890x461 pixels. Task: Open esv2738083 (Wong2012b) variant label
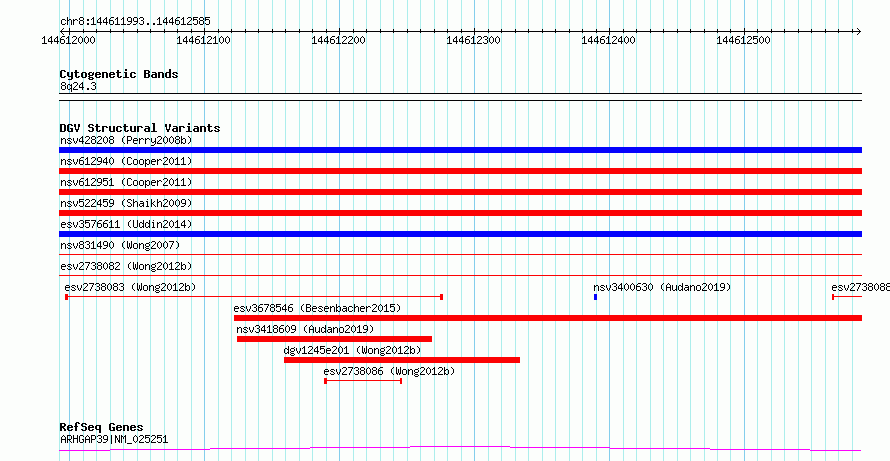pyautogui.click(x=131, y=287)
